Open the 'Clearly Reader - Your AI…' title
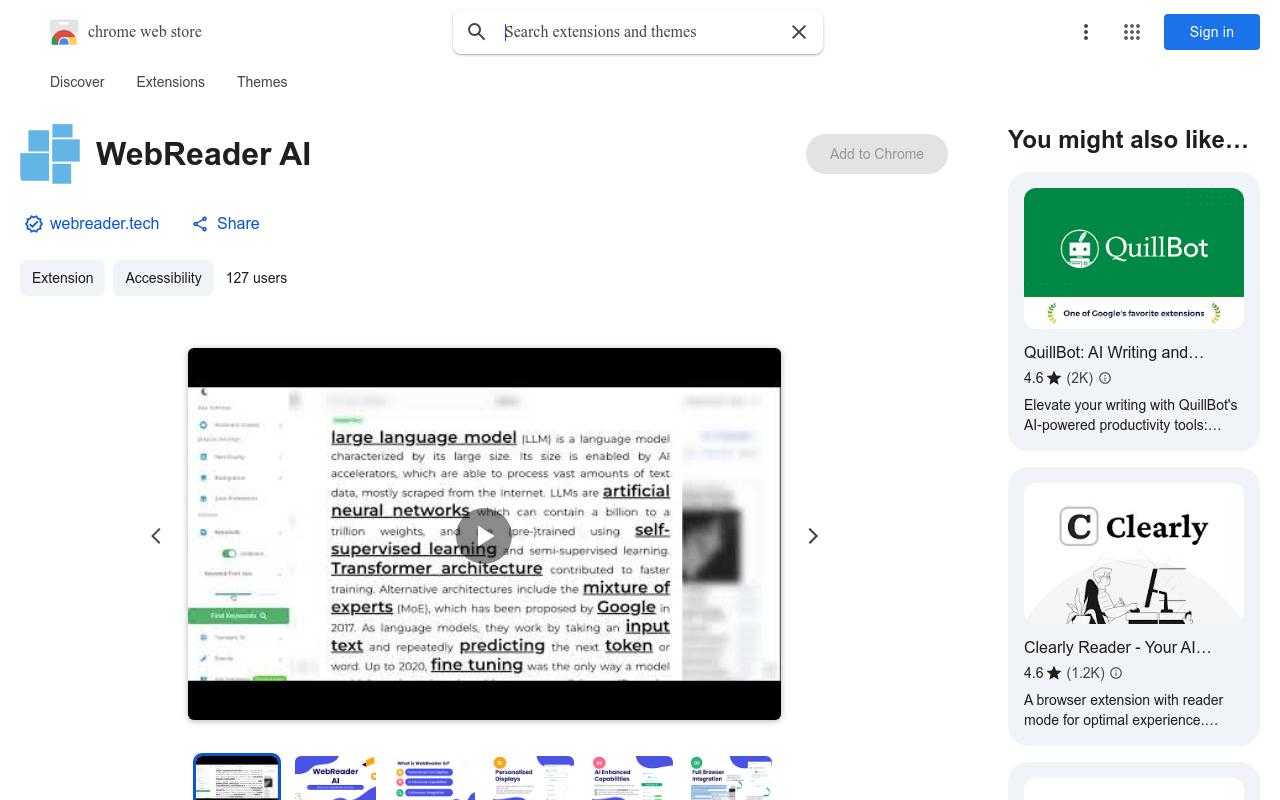Image resolution: width=1280 pixels, height=800 pixels. (x=1118, y=647)
